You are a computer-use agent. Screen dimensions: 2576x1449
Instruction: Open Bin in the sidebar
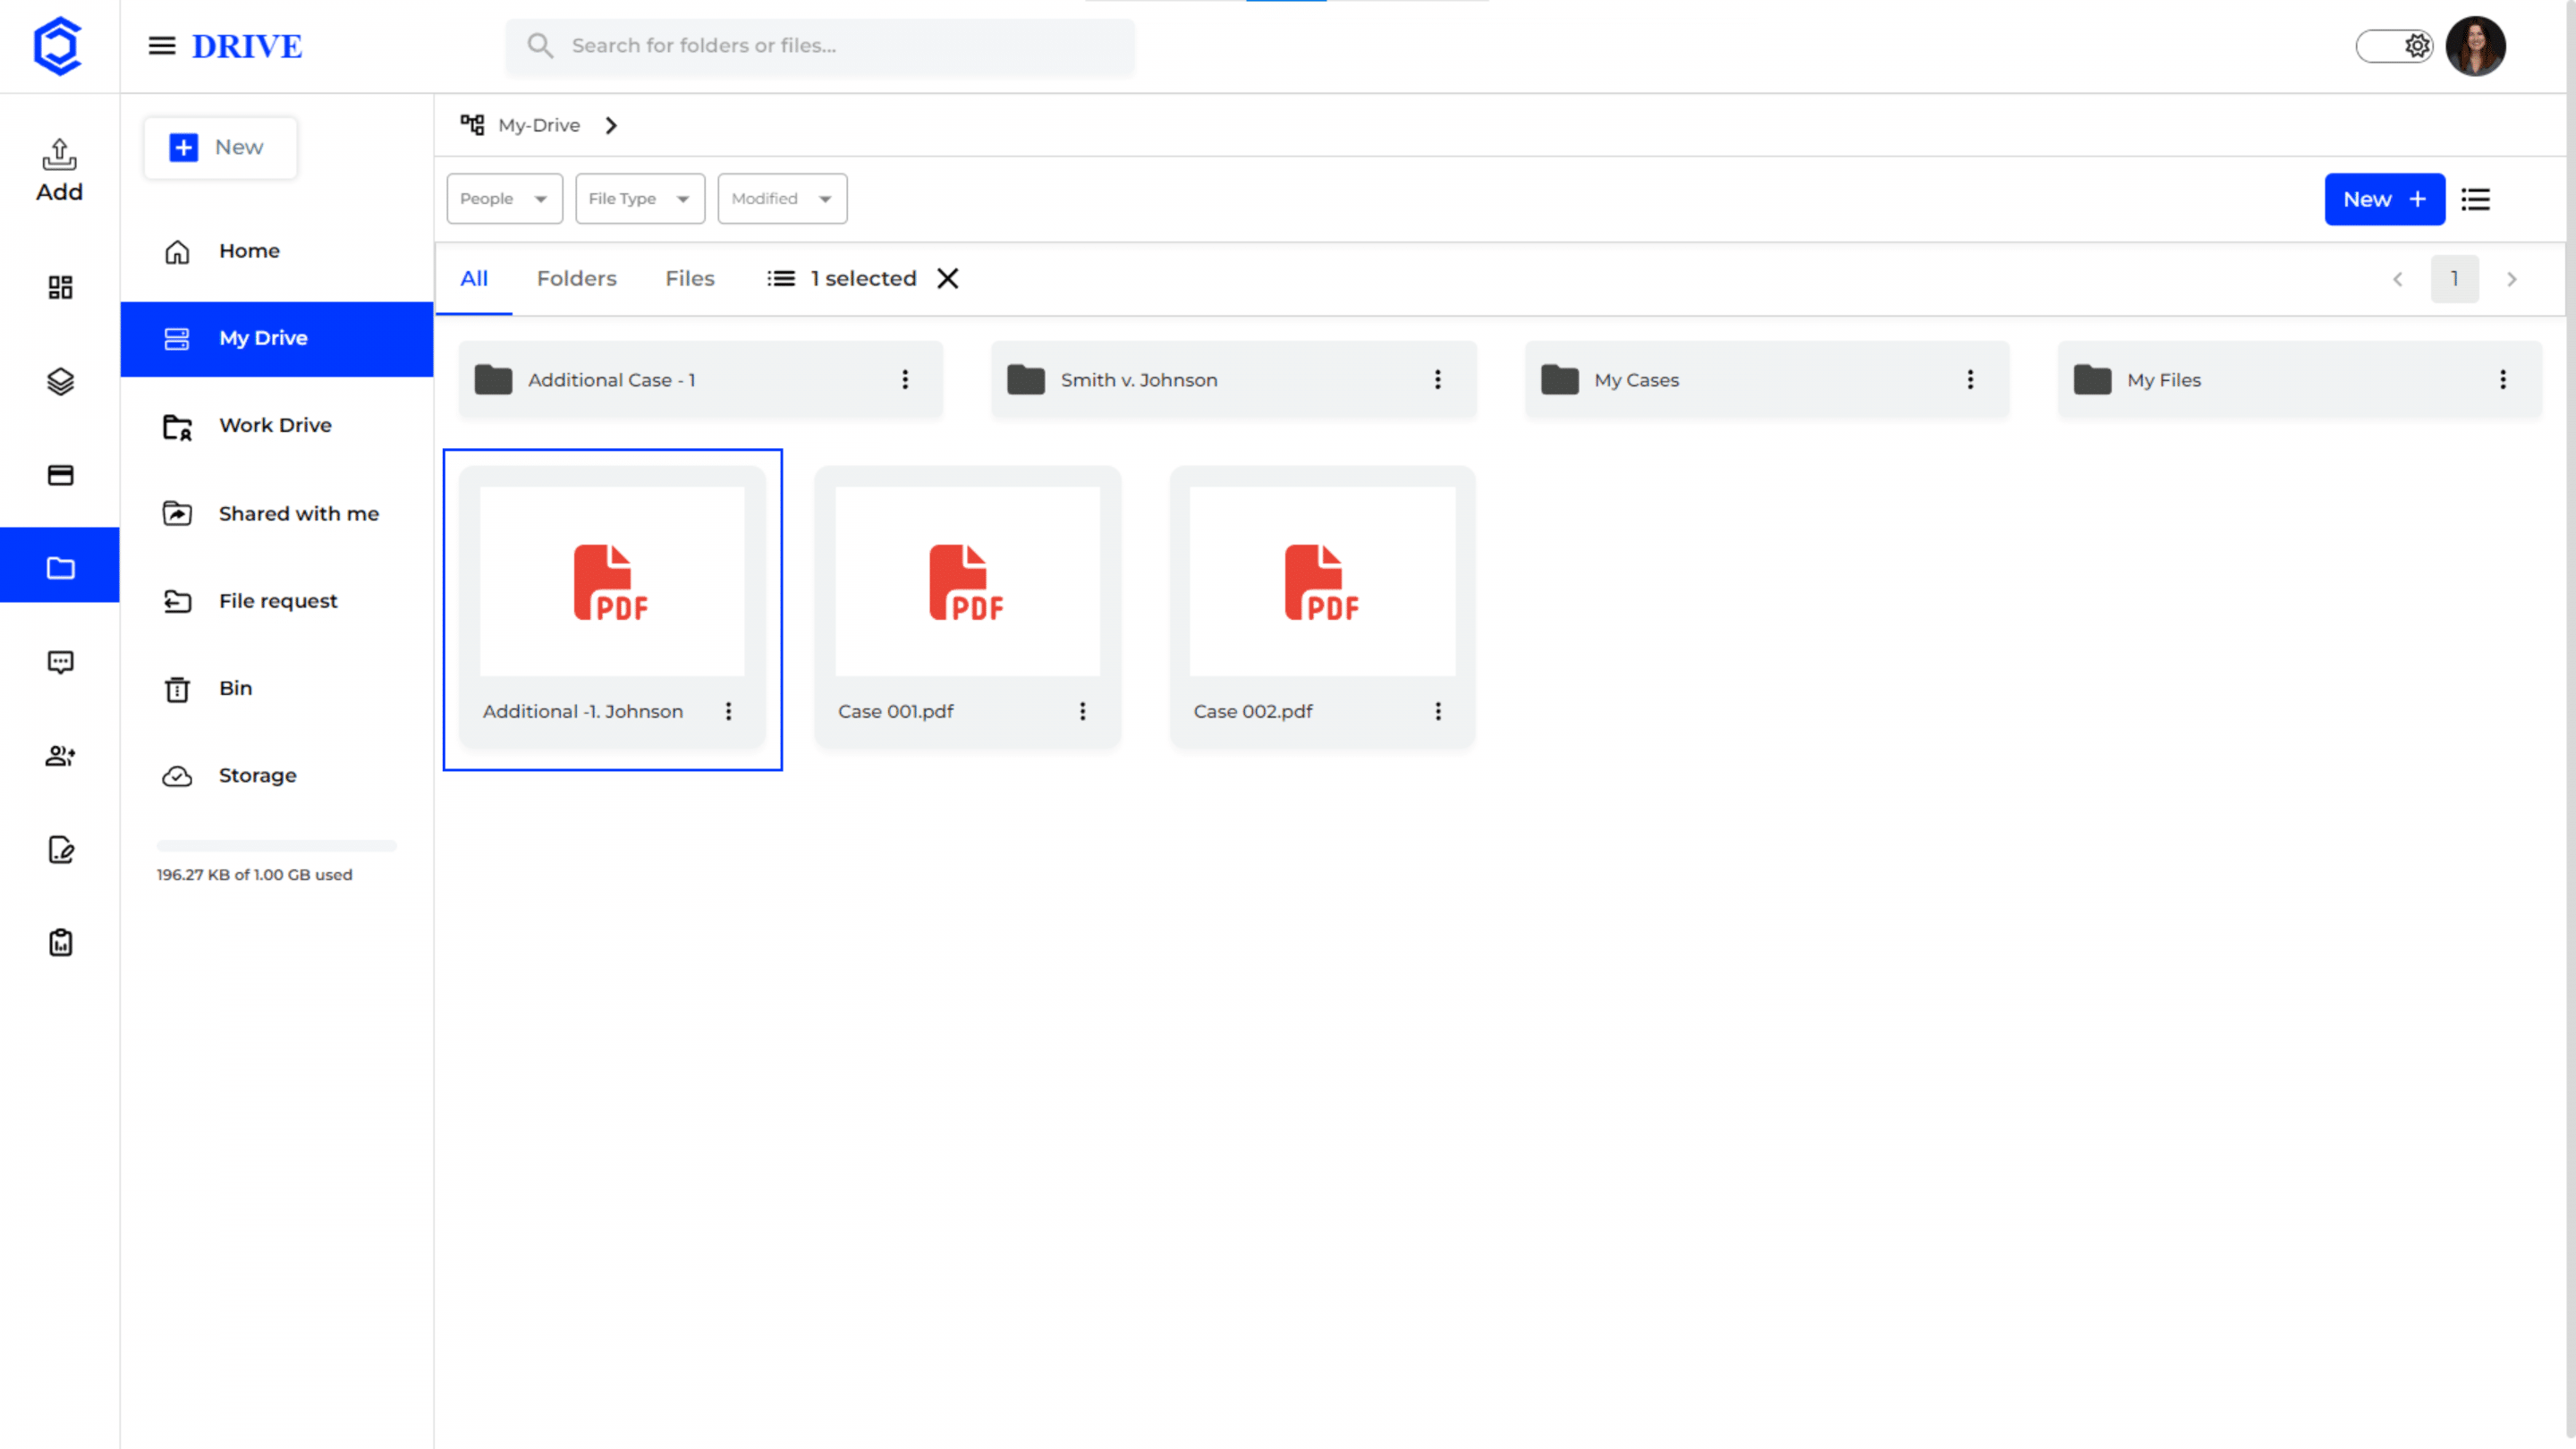pos(277,688)
